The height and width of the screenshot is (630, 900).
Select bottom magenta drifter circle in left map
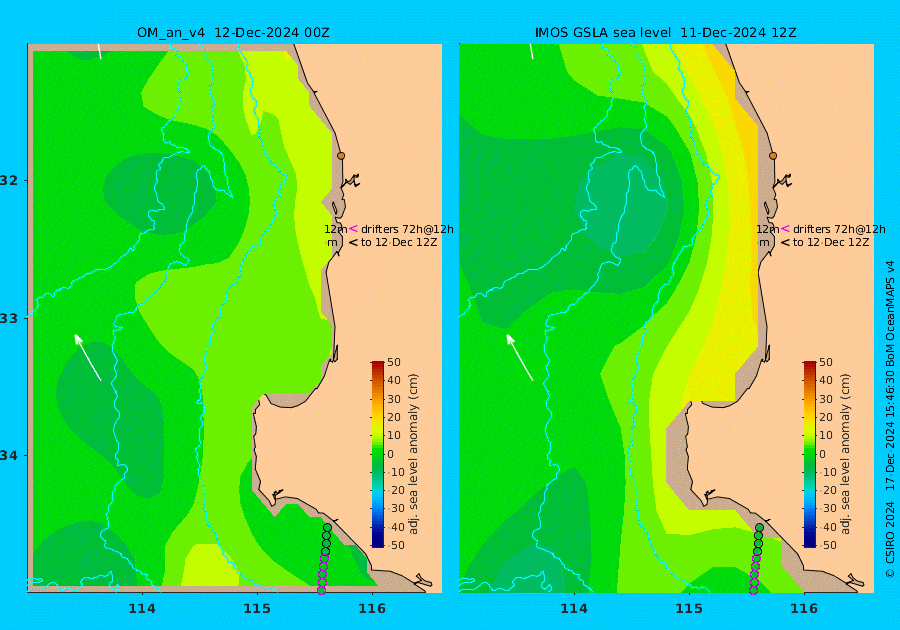[x=321, y=590]
